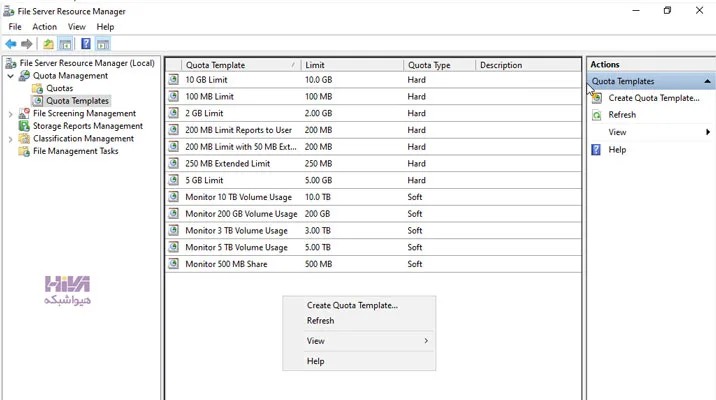Click the Monitor 3 TB Volume Usage icon
716x400 pixels.
click(174, 230)
